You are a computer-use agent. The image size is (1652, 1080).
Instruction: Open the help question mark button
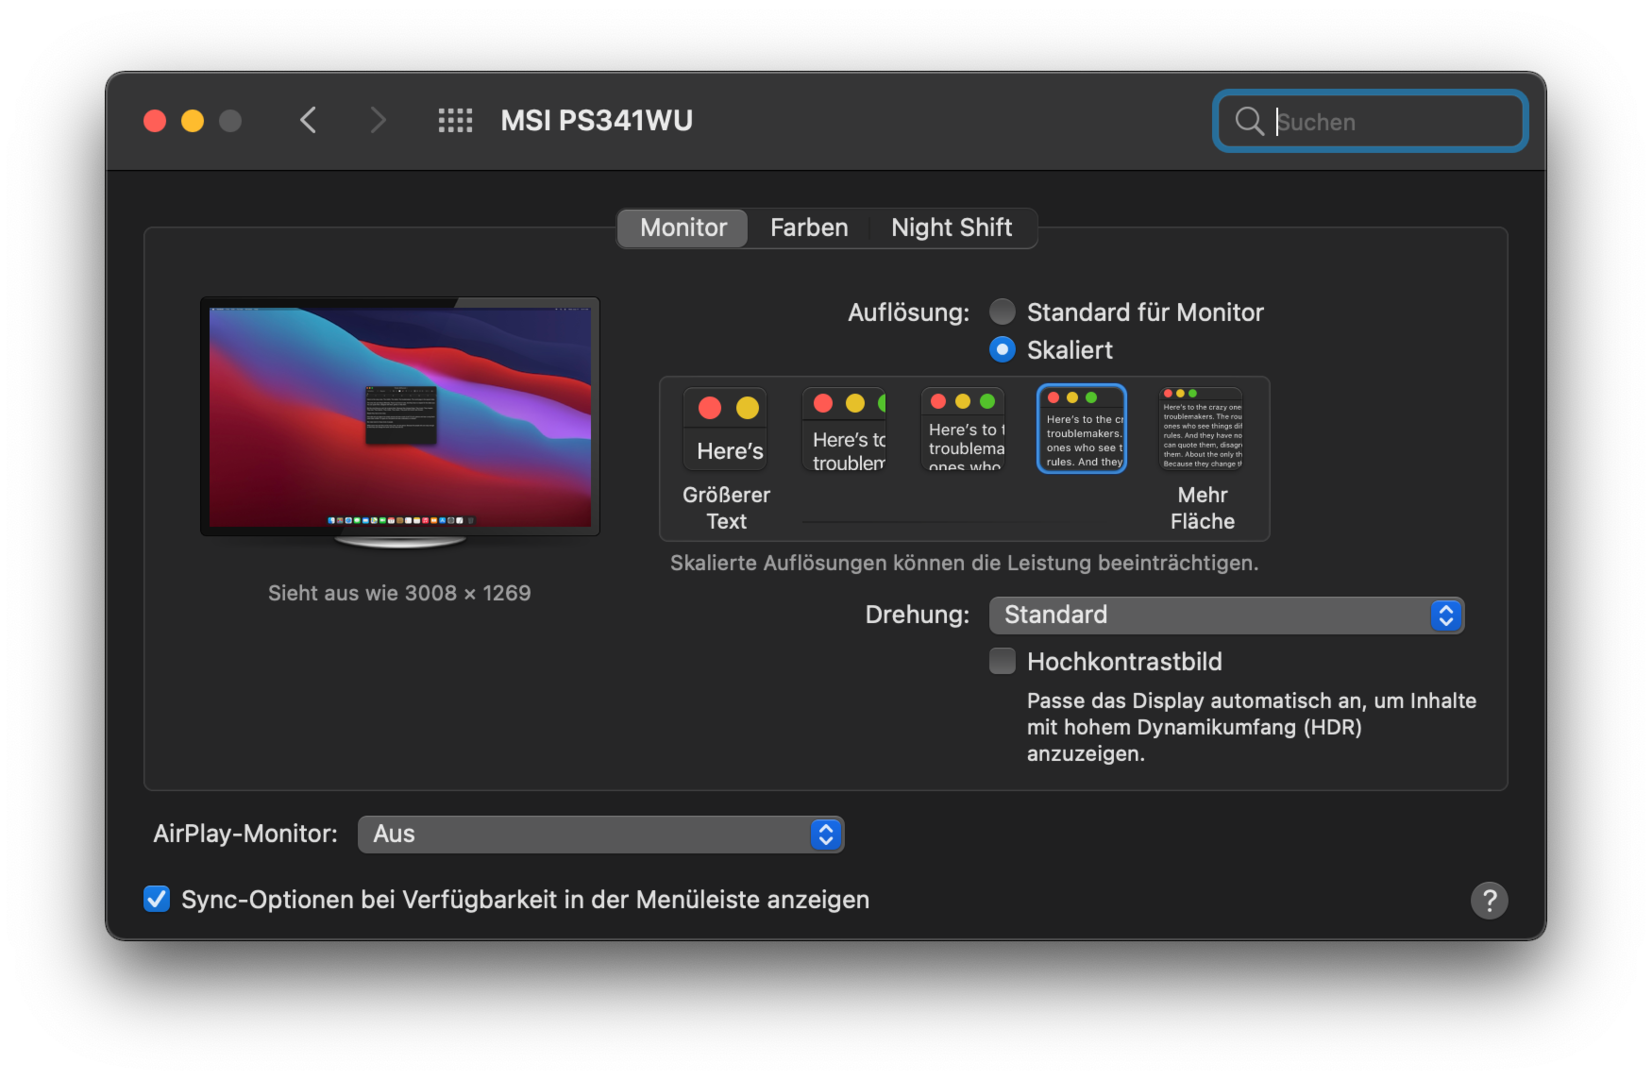1488,900
